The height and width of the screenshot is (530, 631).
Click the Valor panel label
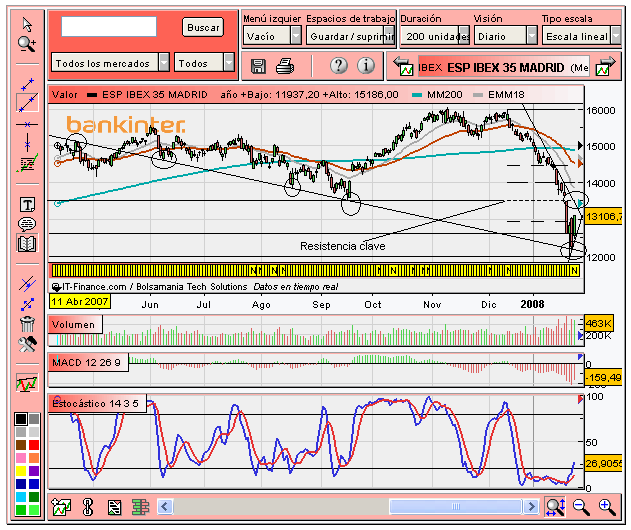[x=64, y=95]
